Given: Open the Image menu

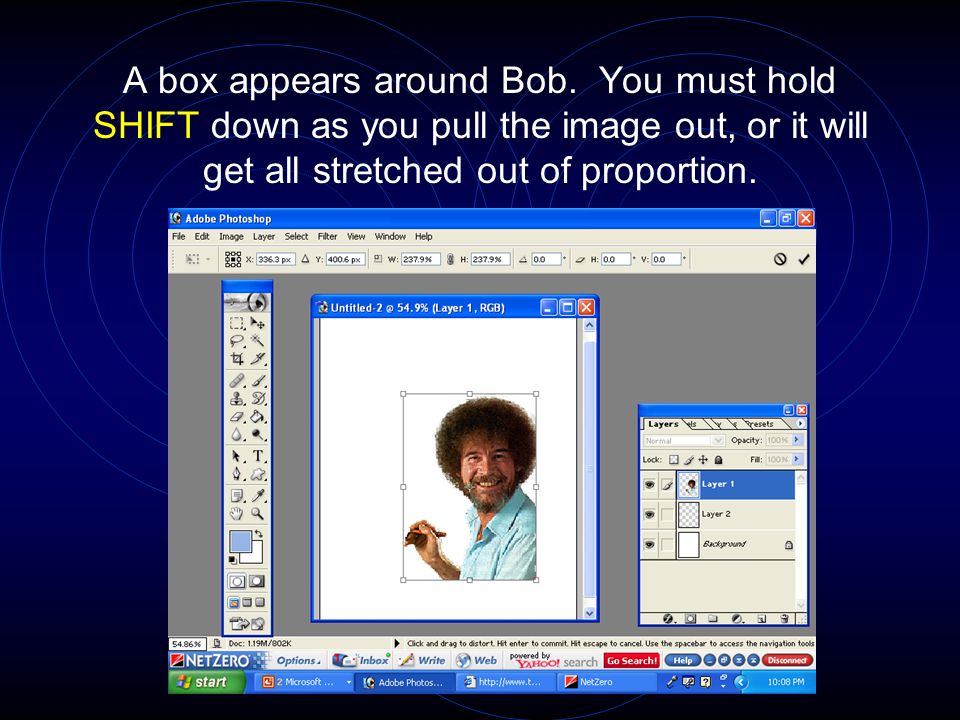Looking at the screenshot, I should (x=231, y=236).
